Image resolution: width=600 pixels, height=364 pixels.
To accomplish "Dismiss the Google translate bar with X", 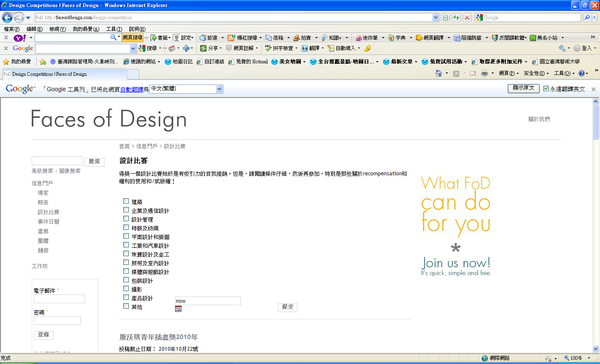I will pos(593,89).
